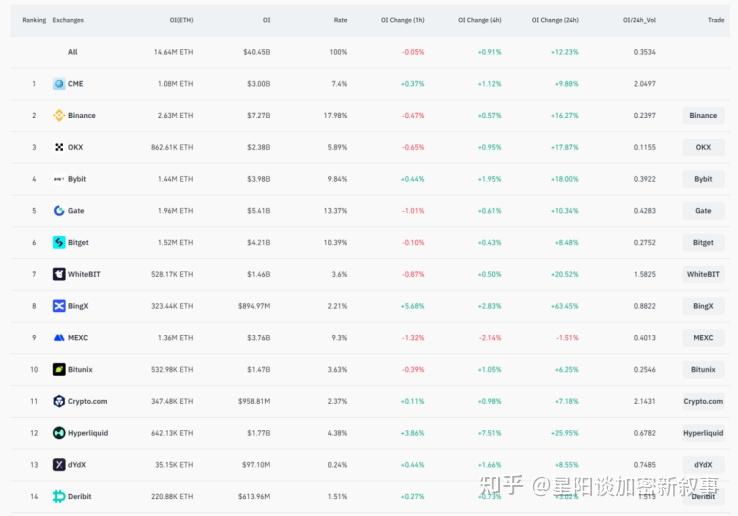This screenshot has width=738, height=516.
Task: Open Bitunix trade button
Action: click(x=703, y=370)
